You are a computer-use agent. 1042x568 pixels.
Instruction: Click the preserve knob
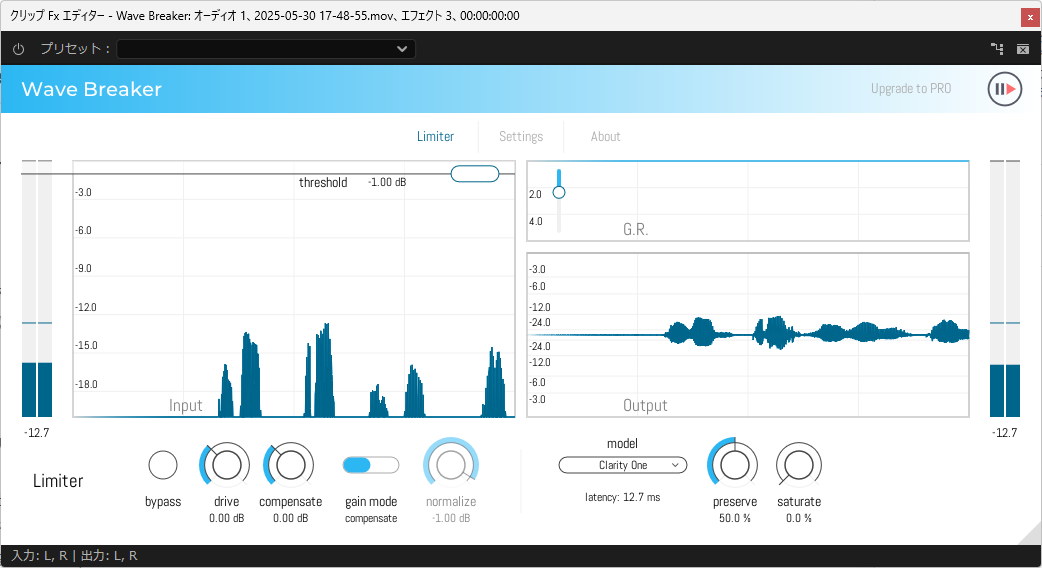pyautogui.click(x=734, y=465)
